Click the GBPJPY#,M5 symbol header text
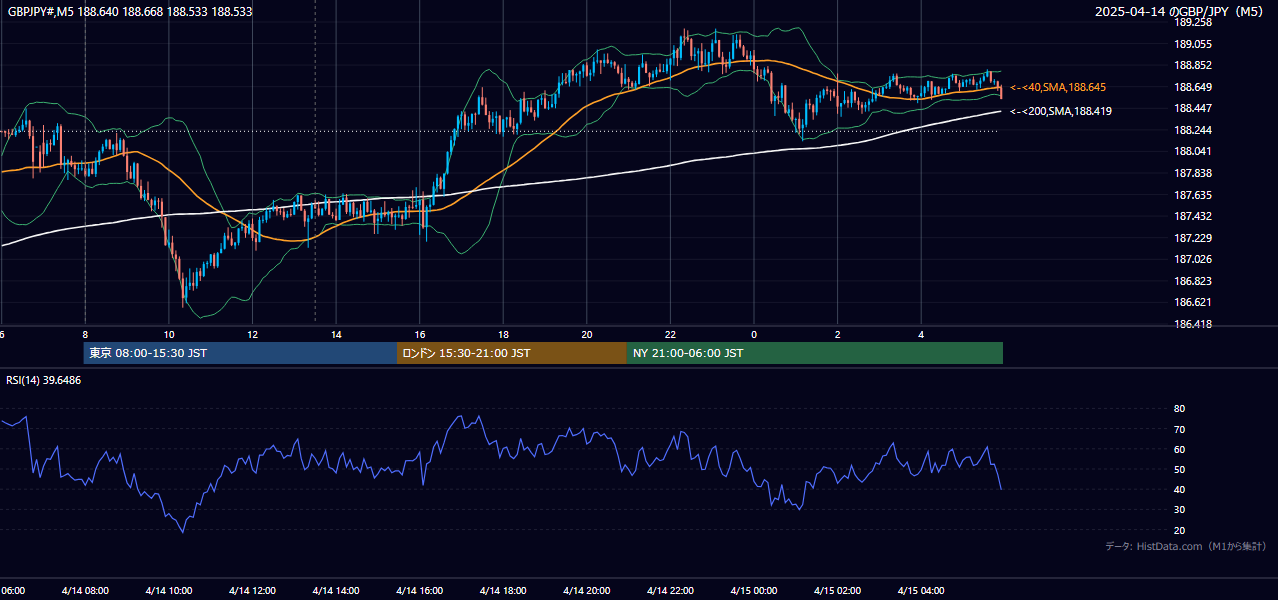The height and width of the screenshot is (600, 1278). (x=128, y=12)
